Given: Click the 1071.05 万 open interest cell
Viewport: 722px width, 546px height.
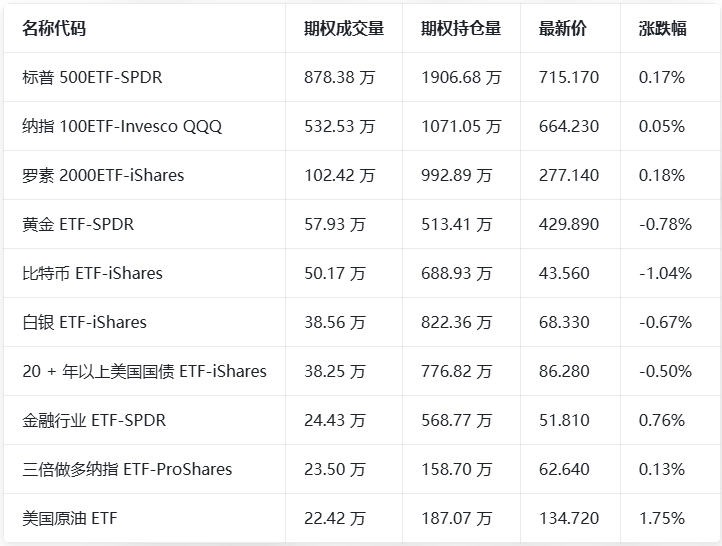Looking at the screenshot, I should point(461,126).
